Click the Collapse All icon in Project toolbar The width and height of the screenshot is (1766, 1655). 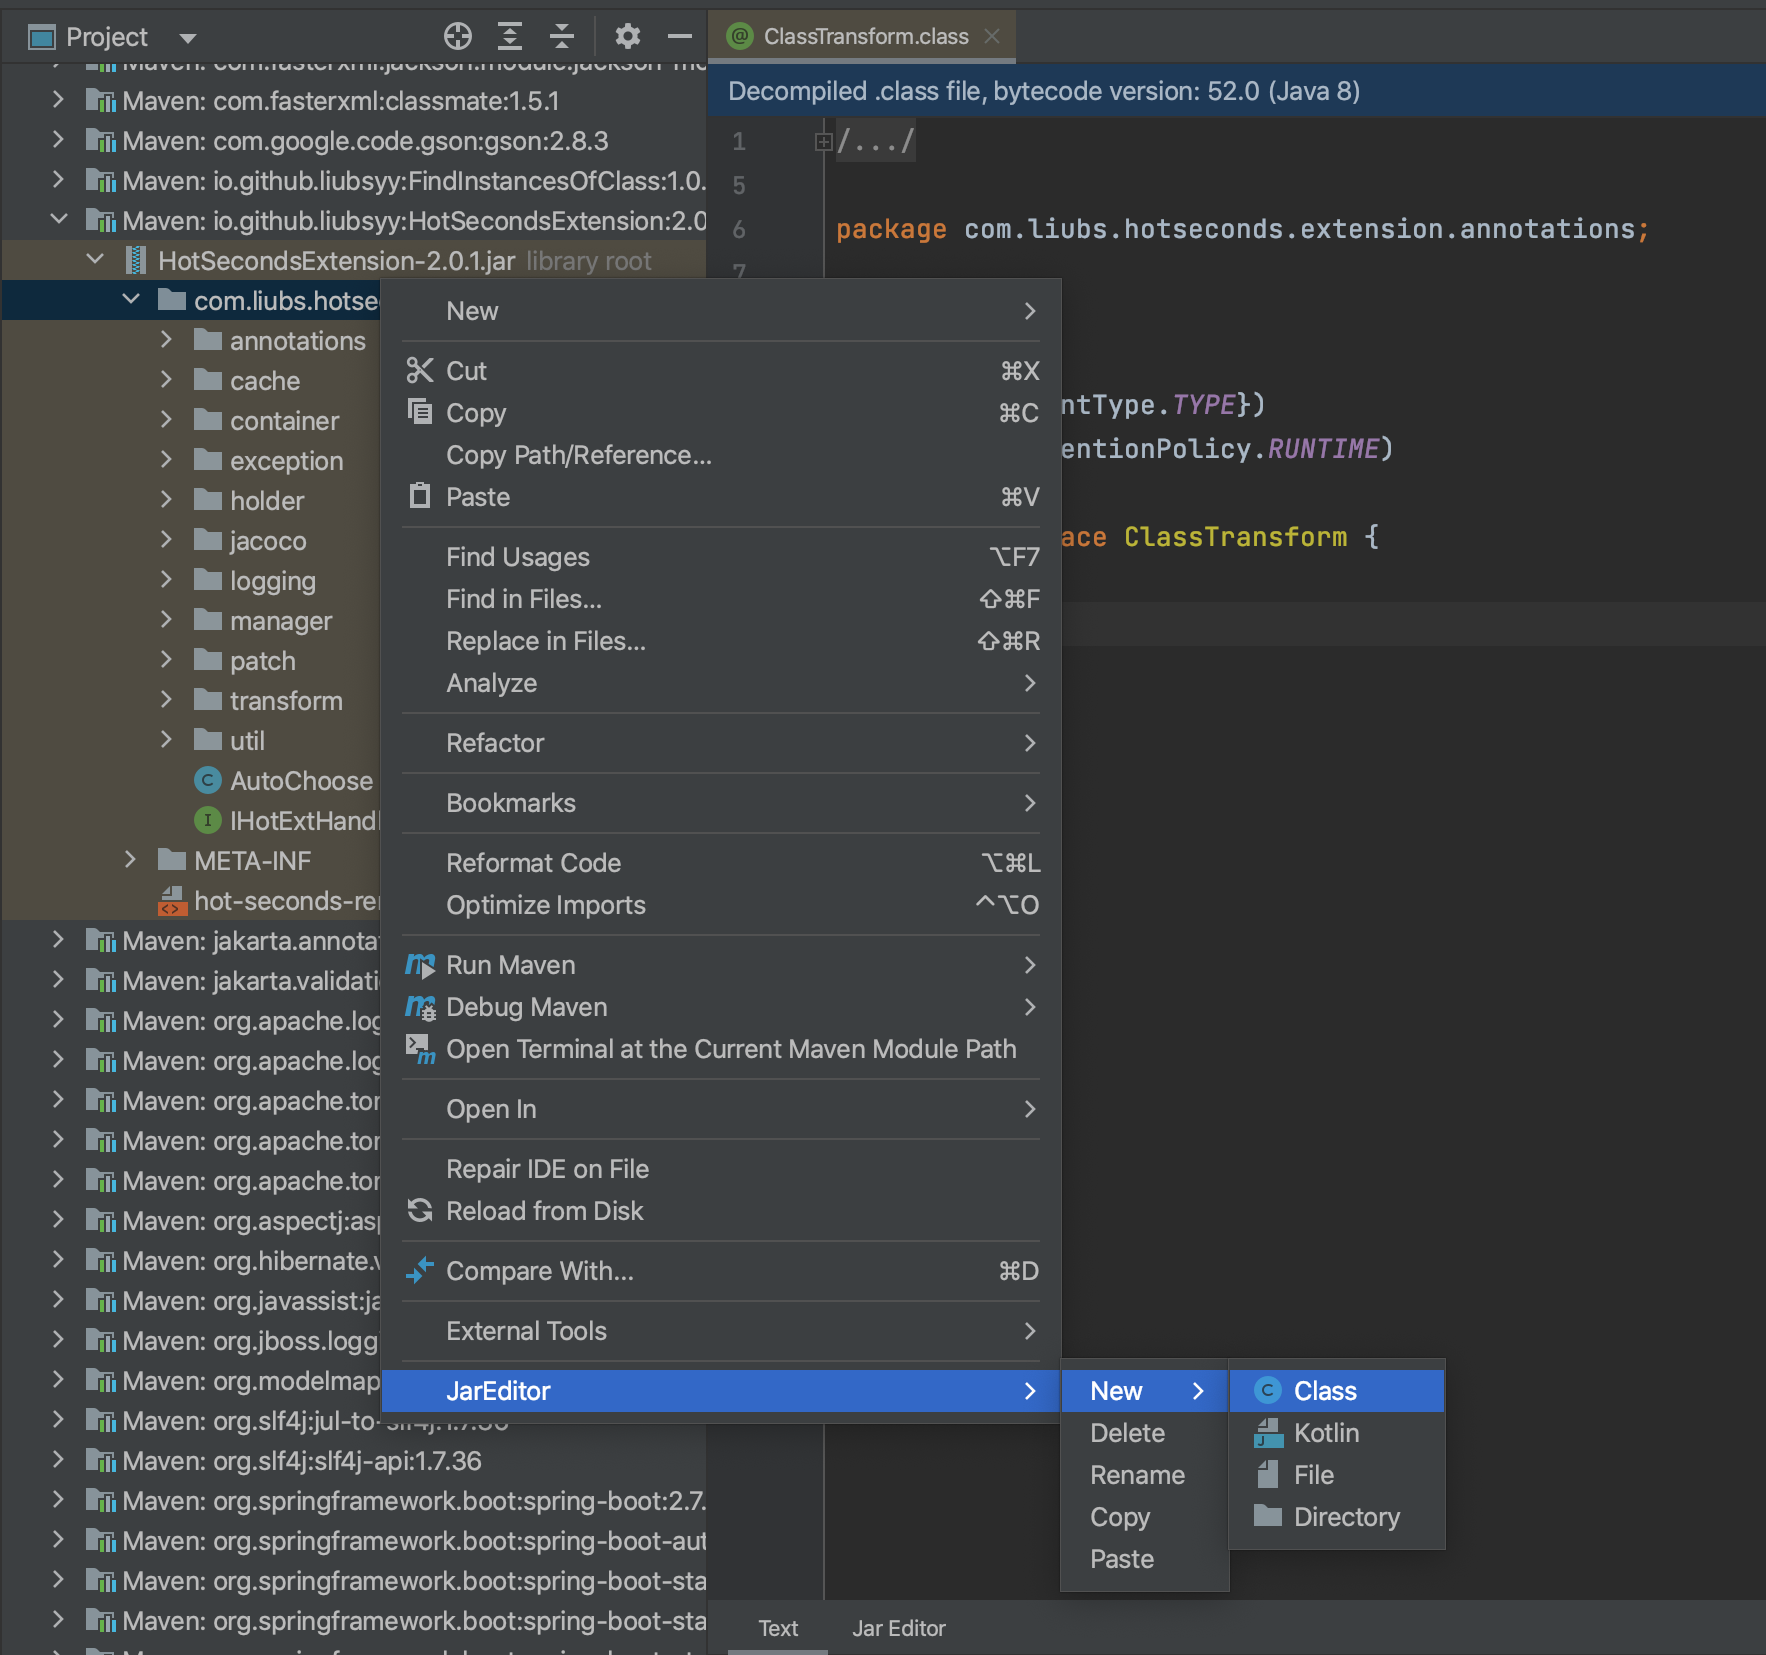point(562,37)
